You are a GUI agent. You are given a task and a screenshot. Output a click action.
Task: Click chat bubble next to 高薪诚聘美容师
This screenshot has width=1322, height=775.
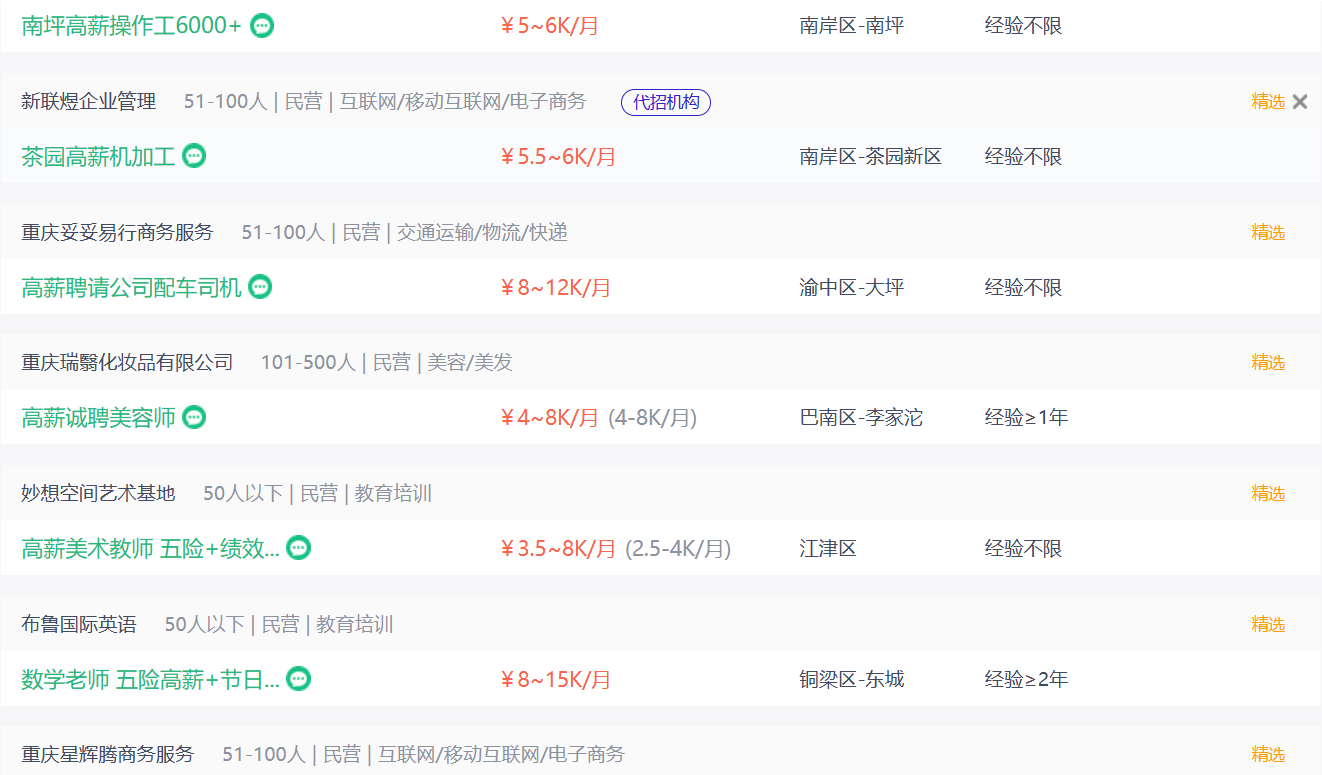[194, 417]
